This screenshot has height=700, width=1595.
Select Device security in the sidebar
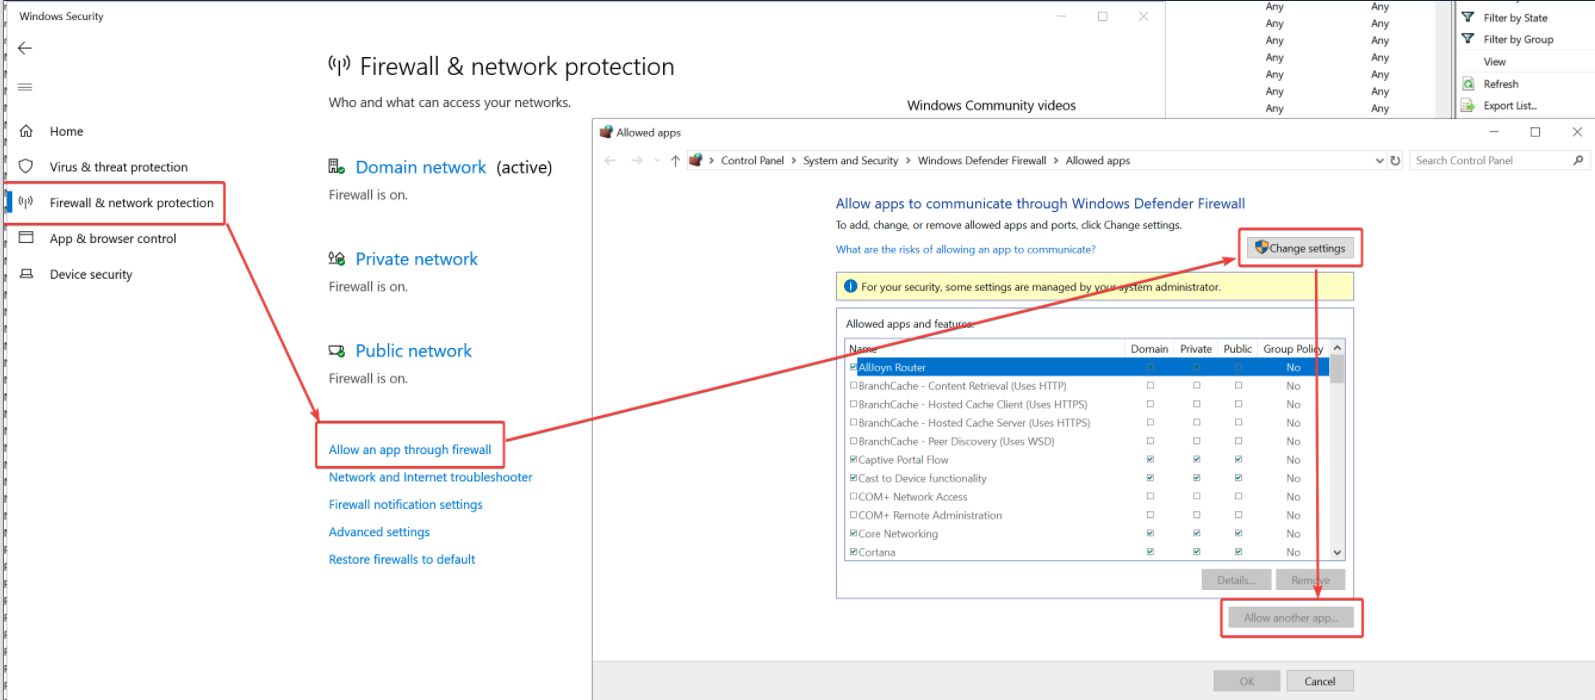[91, 274]
